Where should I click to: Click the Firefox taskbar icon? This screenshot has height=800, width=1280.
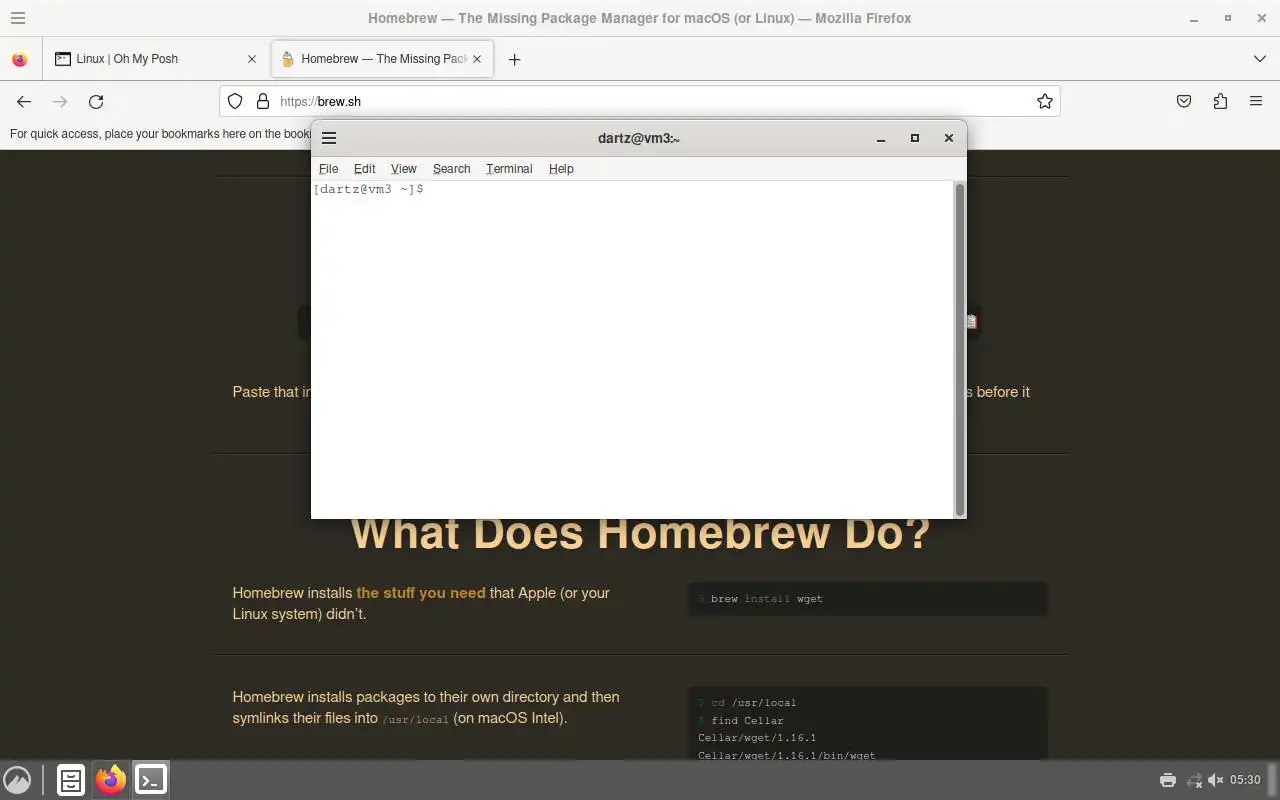click(x=111, y=780)
